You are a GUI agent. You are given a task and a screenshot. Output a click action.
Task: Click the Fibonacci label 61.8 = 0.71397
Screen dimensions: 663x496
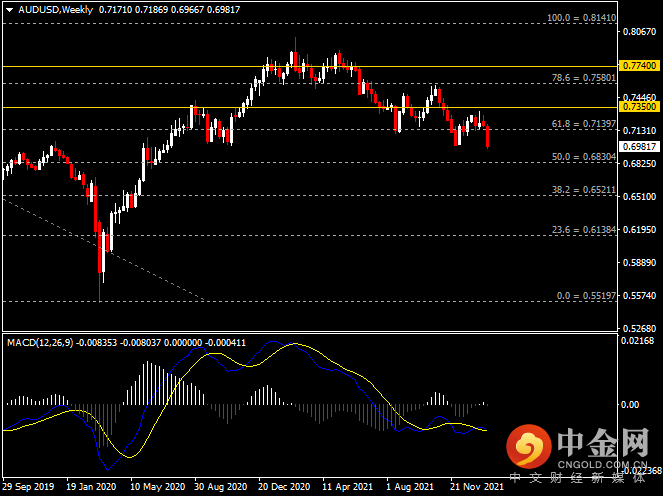pyautogui.click(x=584, y=123)
